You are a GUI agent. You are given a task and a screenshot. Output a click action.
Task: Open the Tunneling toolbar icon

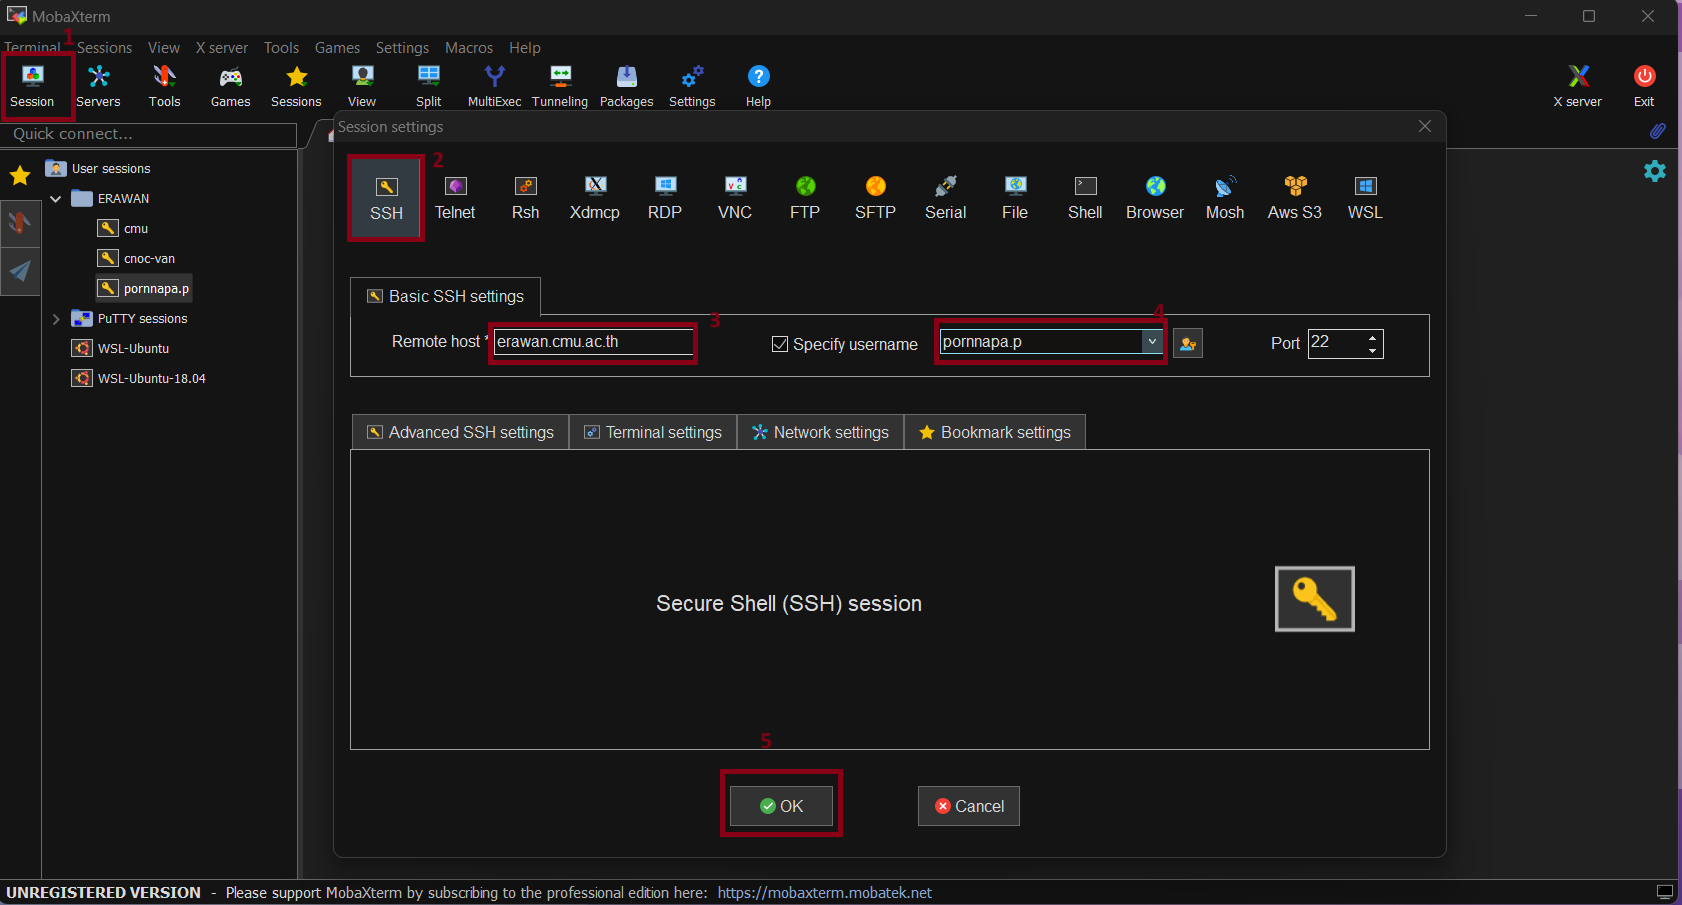pyautogui.click(x=560, y=86)
